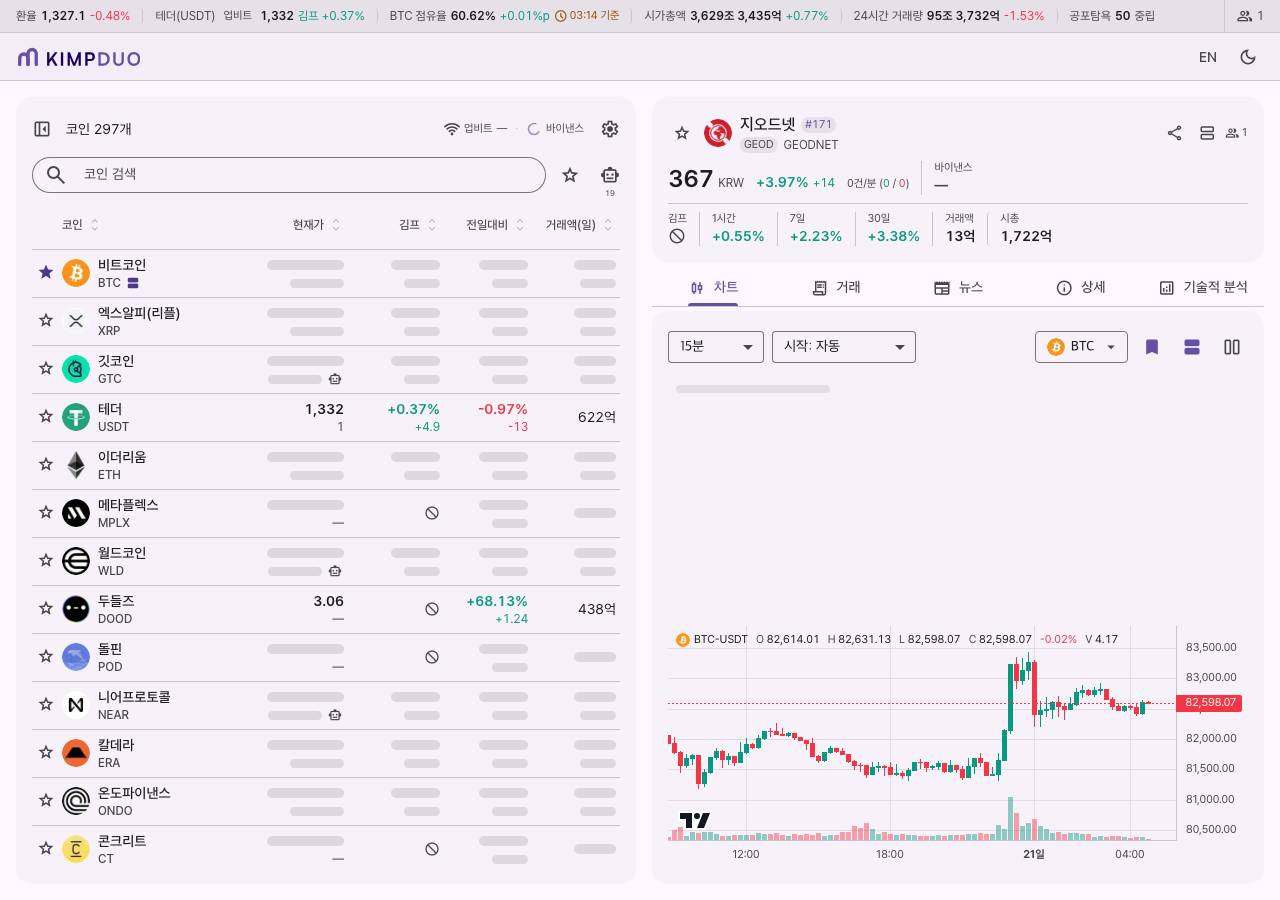This screenshot has height=900, width=1280.
Task: Collapse the coin list sidebar panel
Action: (42, 129)
